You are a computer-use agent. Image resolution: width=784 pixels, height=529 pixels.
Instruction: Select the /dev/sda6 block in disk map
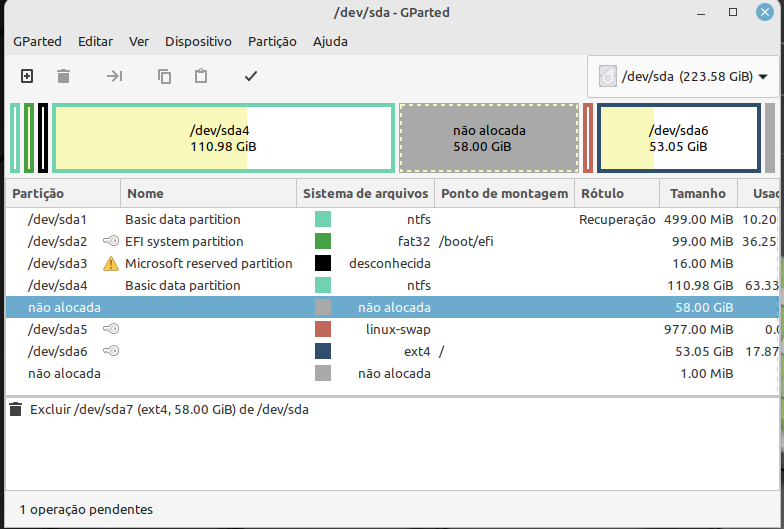tap(678, 138)
